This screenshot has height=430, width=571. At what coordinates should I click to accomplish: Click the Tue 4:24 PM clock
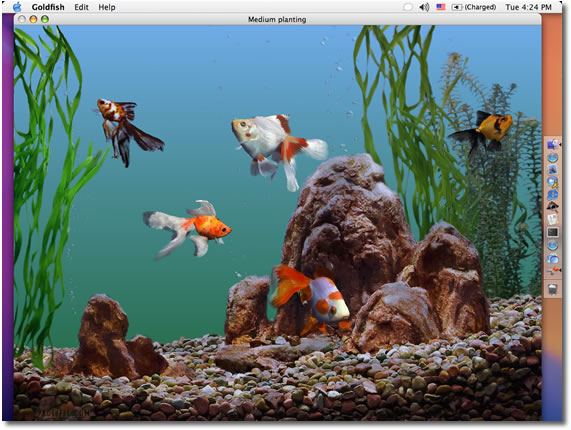528,7
